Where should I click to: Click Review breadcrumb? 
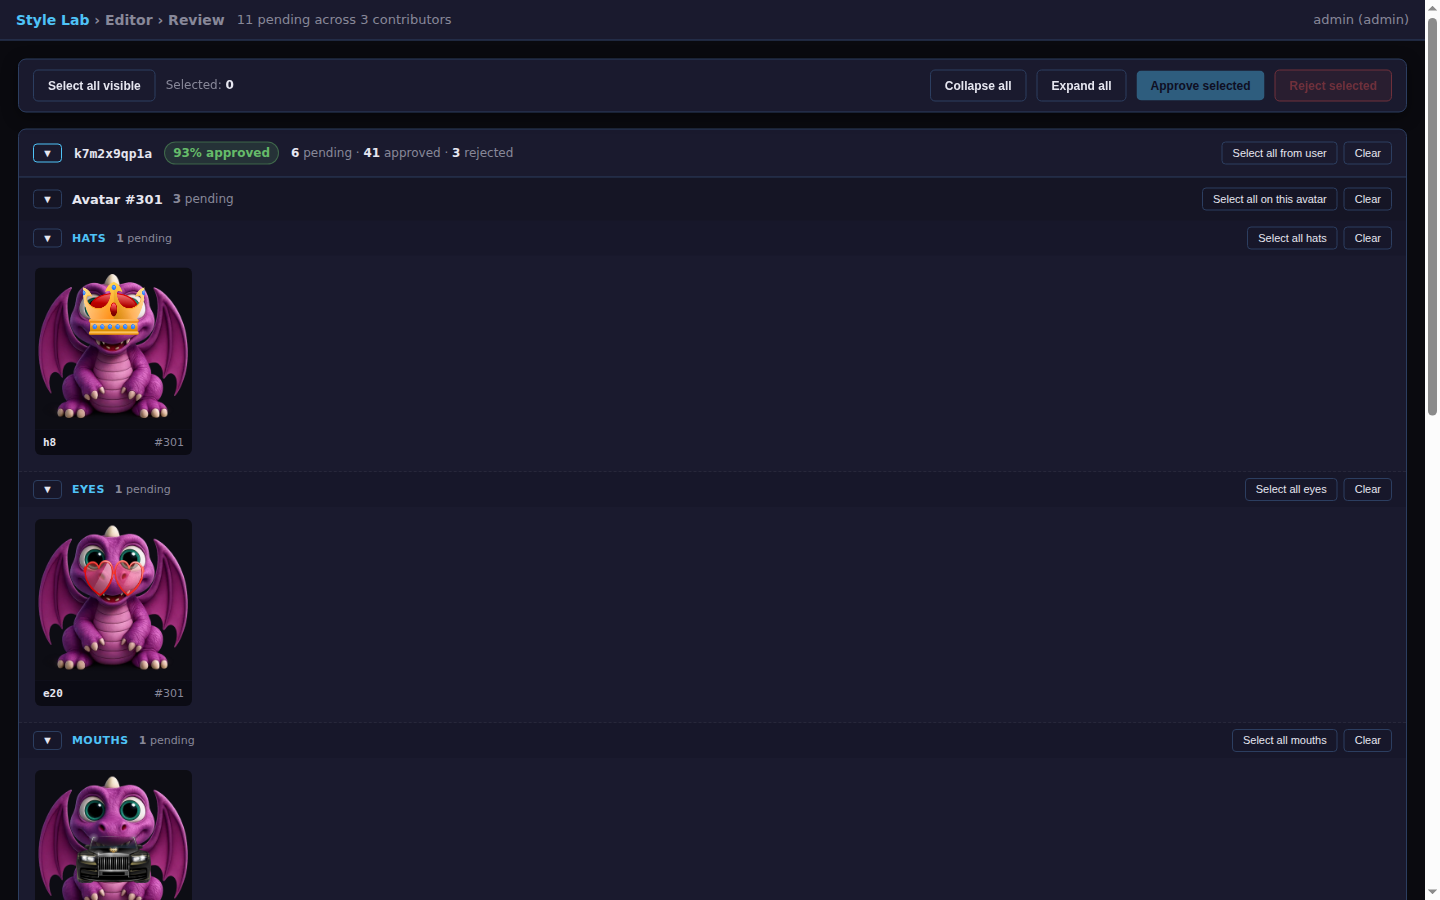coord(196,20)
